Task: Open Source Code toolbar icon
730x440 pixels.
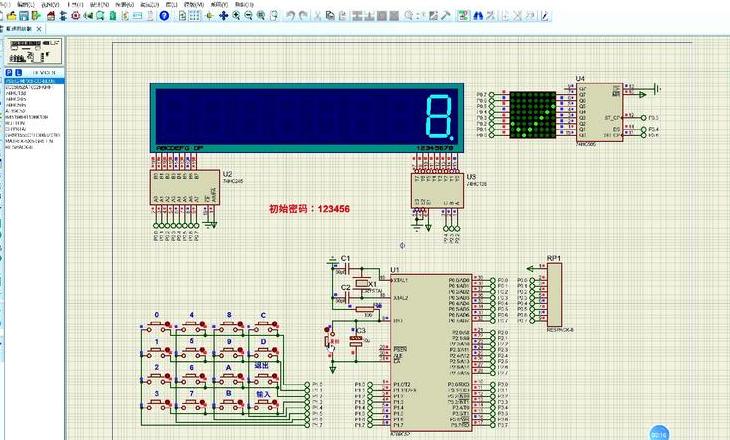Action: [137, 16]
